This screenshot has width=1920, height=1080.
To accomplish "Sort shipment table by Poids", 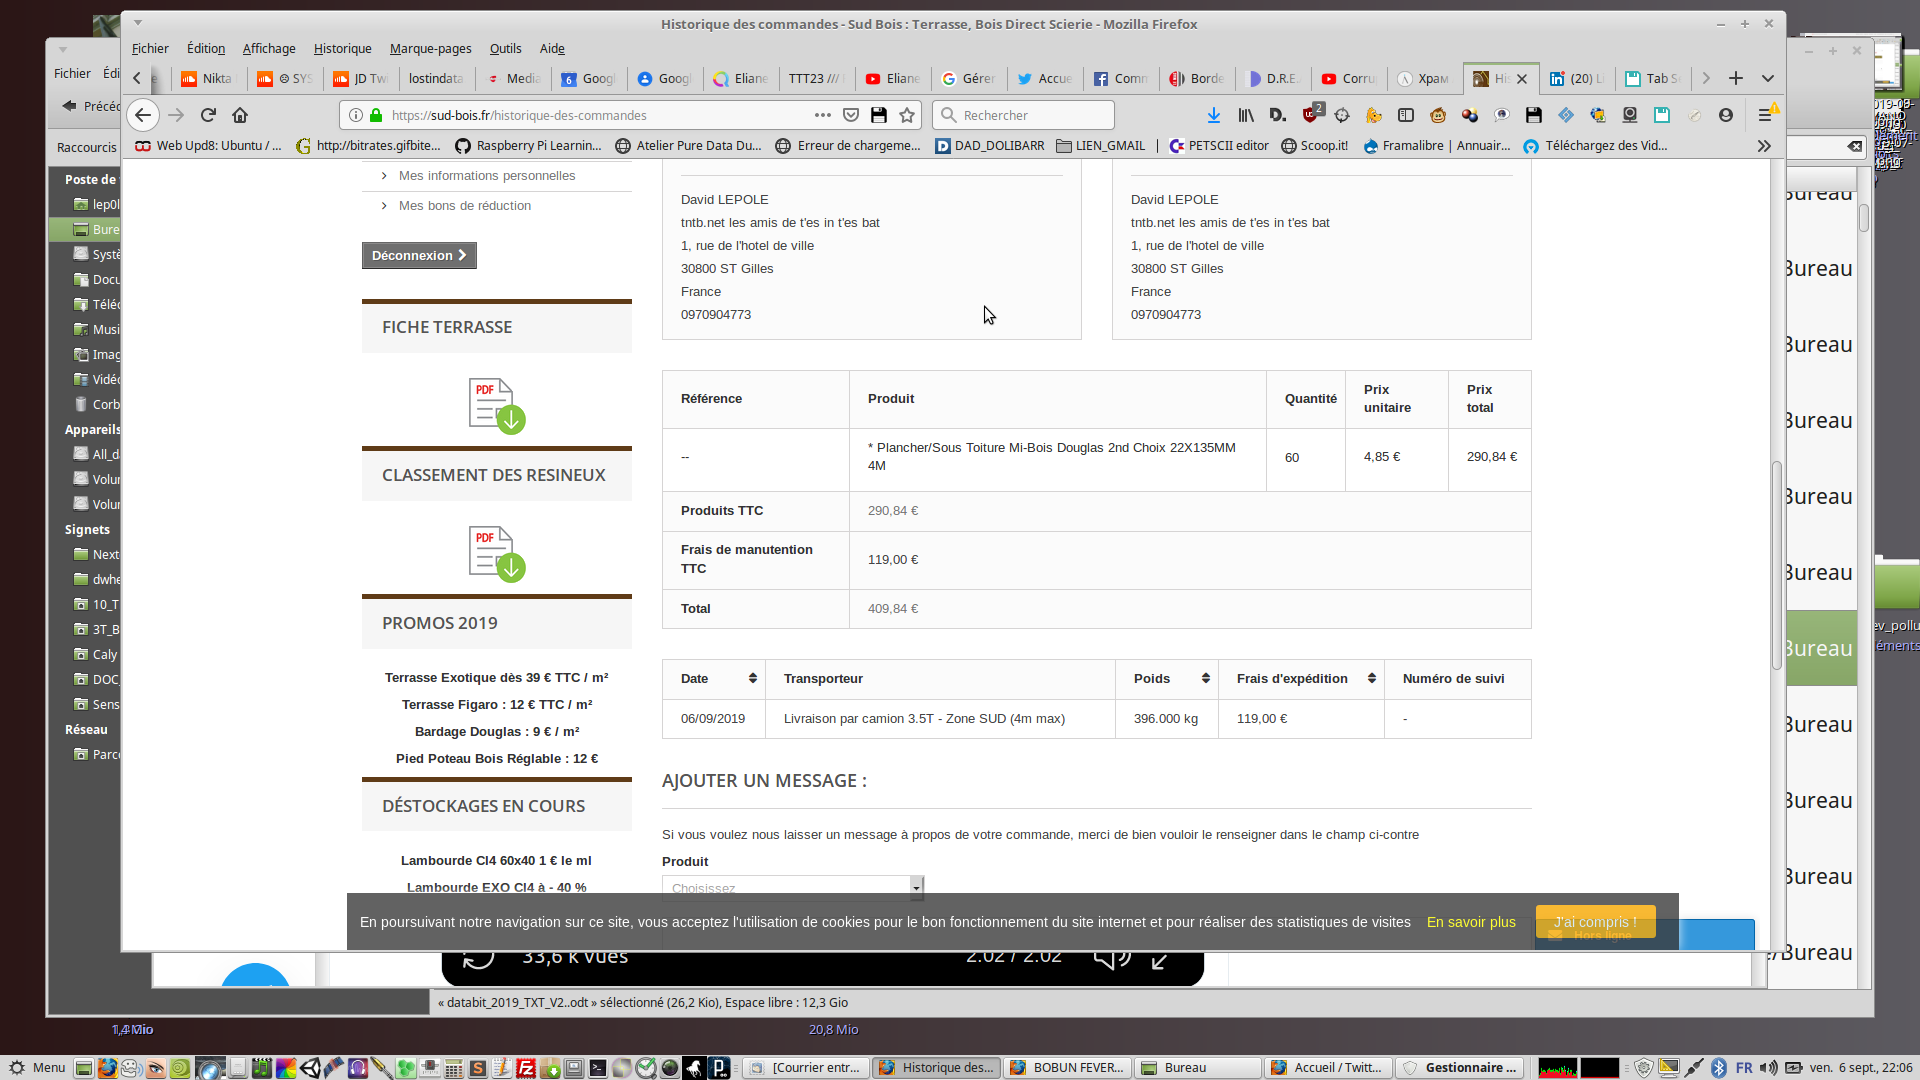I will tap(1205, 678).
